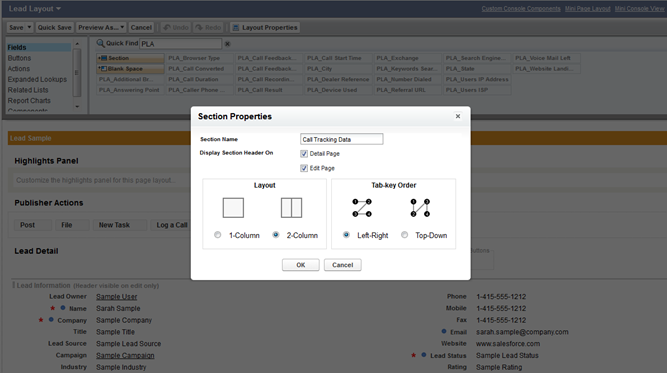Select the Fields palette category
This screenshot has height=373, width=667.
(39, 47)
